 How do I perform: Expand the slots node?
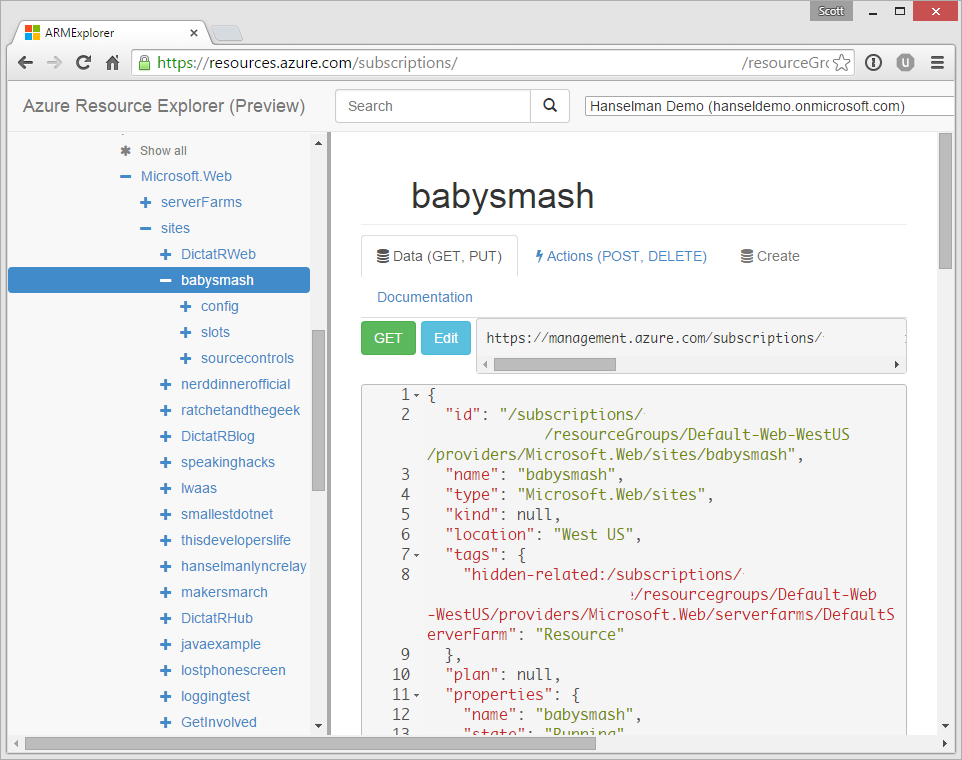coord(186,332)
